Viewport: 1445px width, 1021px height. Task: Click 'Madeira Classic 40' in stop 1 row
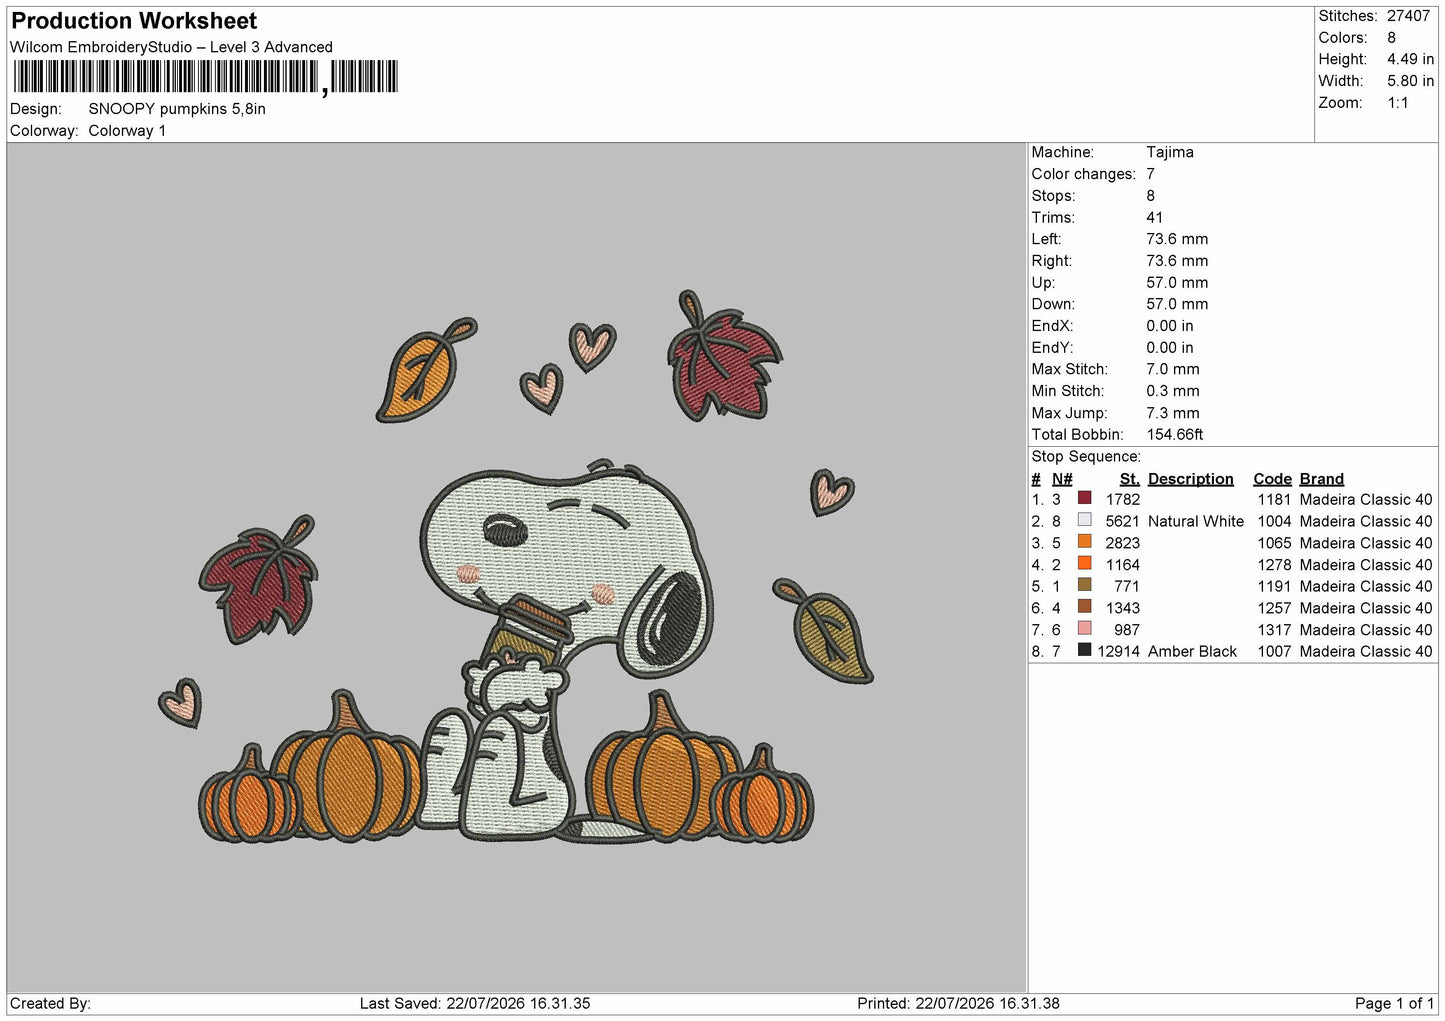[1366, 499]
